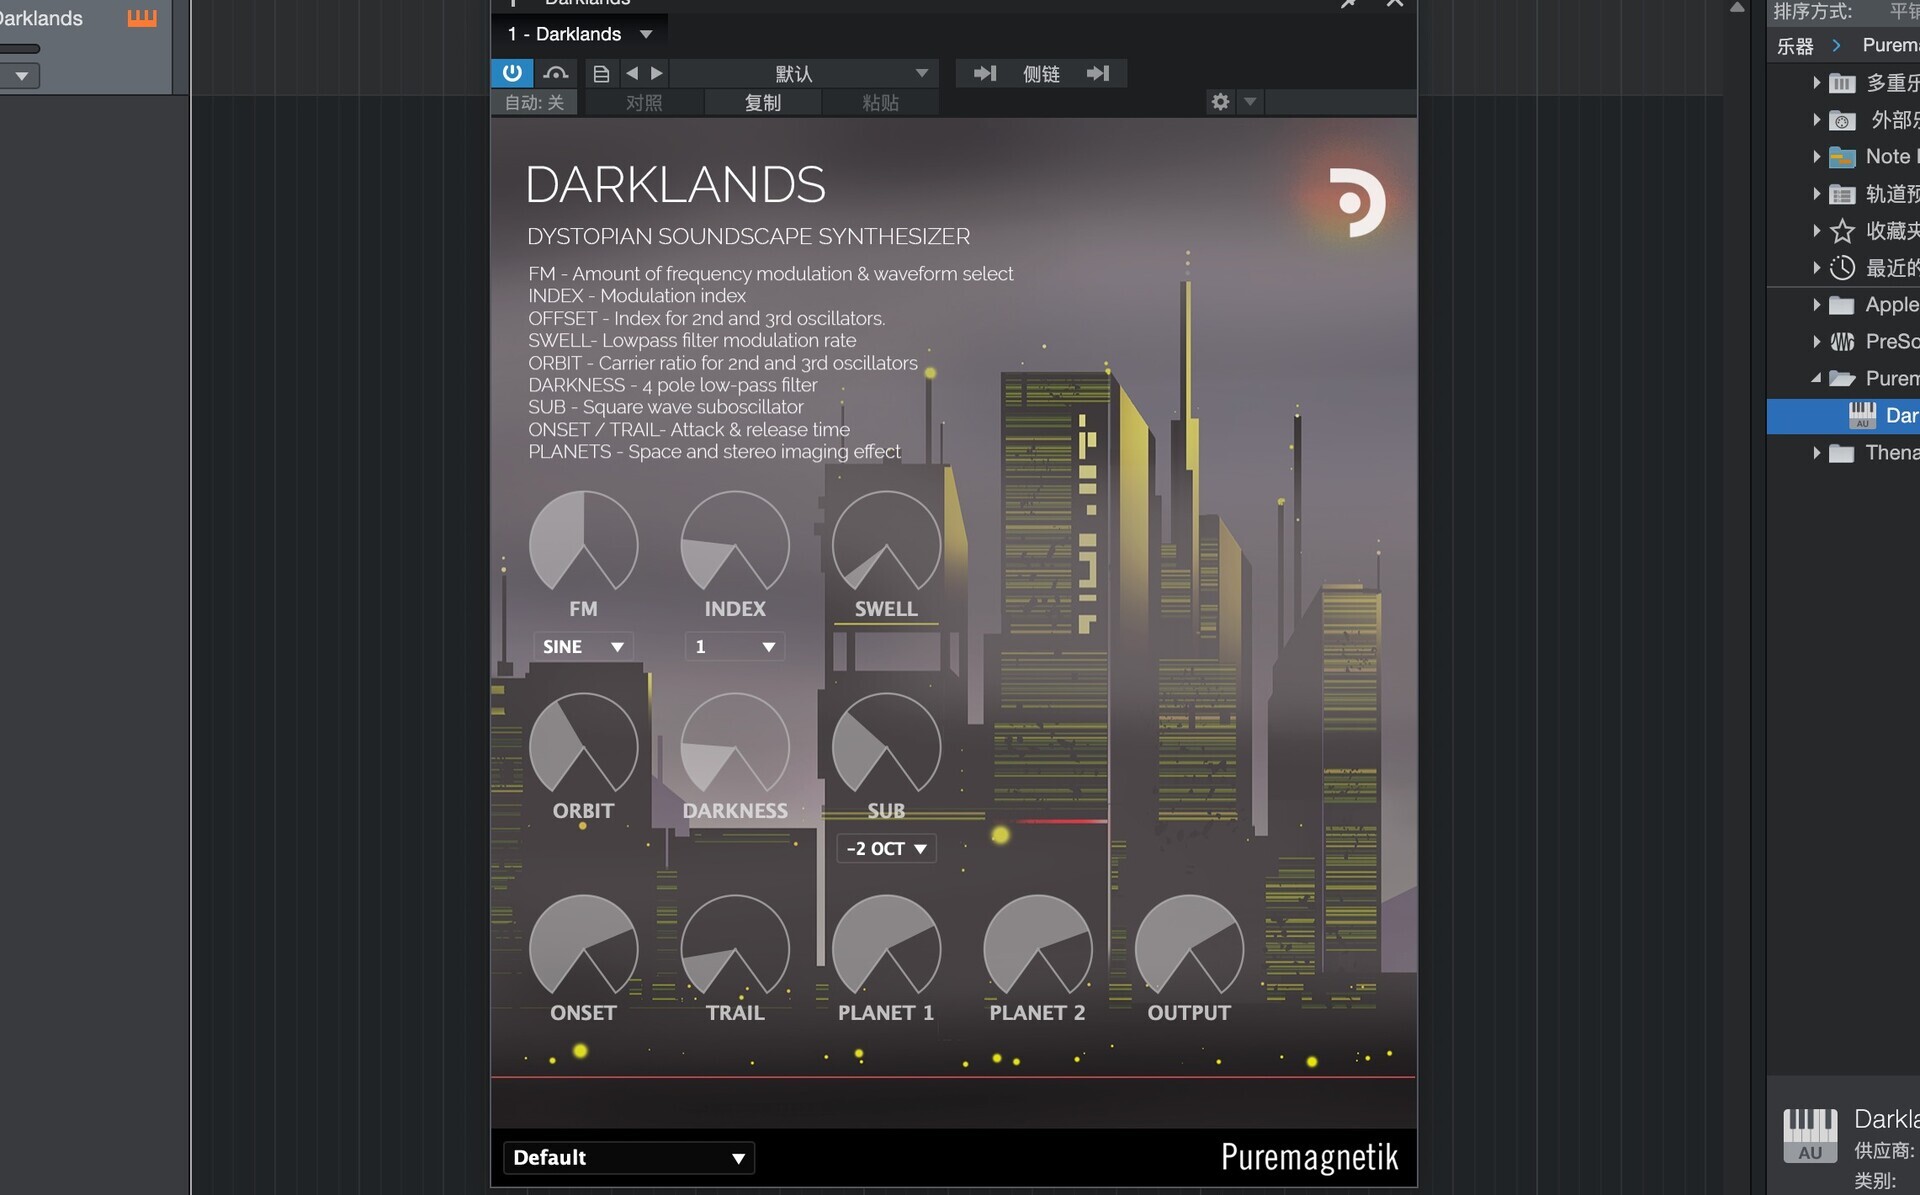Select the recent clock icon
Viewport: 1920px width, 1195px height.
coord(1842,268)
